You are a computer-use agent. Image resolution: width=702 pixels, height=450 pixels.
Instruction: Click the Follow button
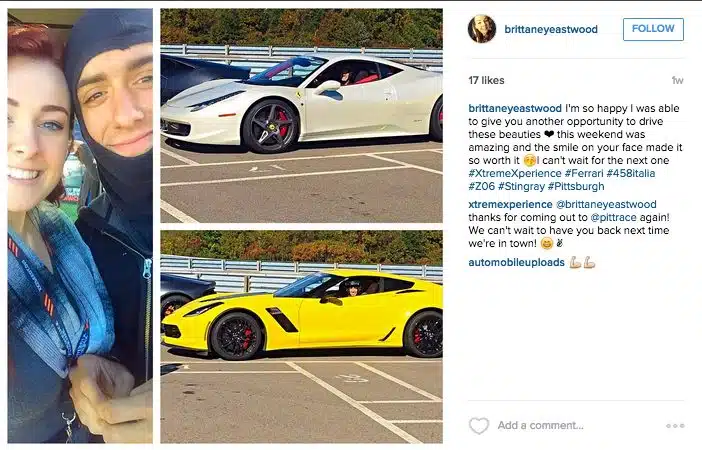pos(653,29)
